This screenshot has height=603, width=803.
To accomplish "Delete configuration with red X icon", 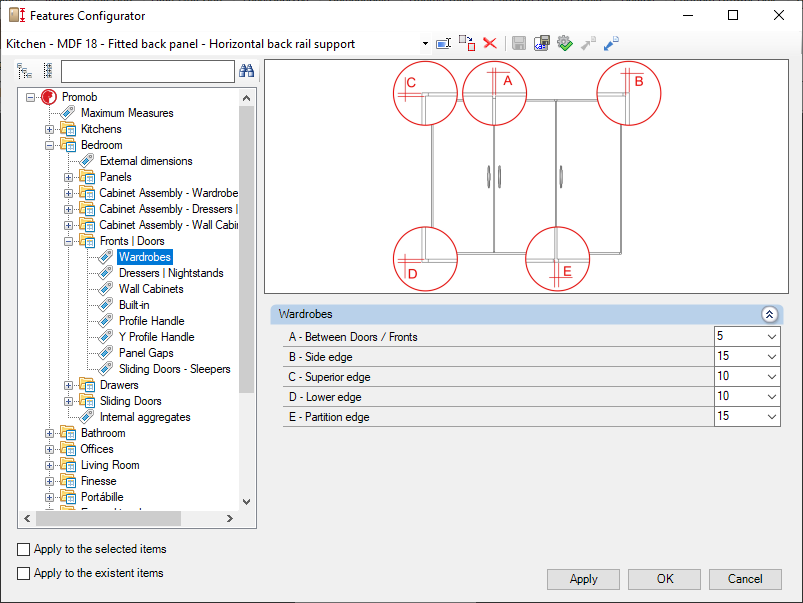I will [490, 43].
